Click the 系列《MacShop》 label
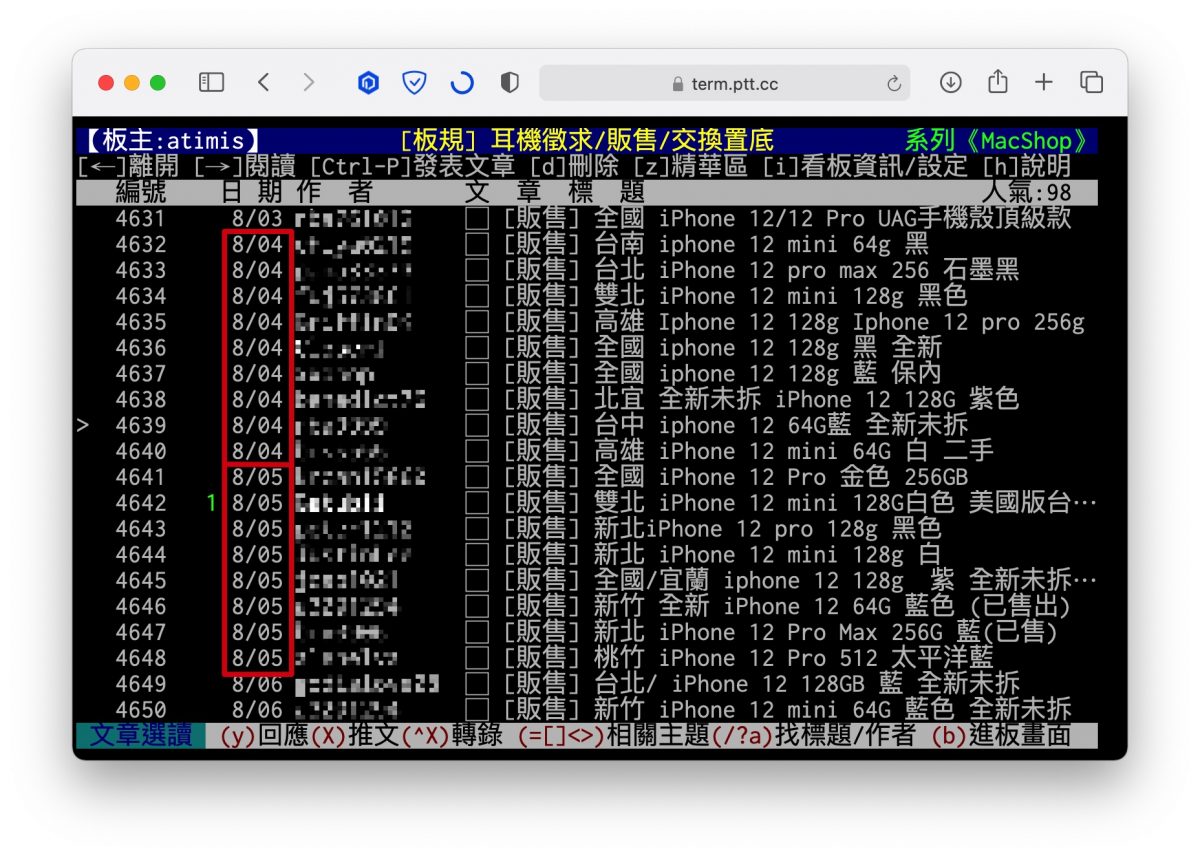Screen dimensions: 1200x856 1001,141
